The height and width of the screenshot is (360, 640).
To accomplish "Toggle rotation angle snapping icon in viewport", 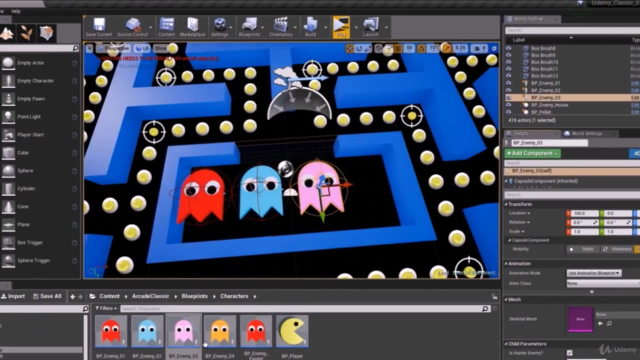I will coord(422,49).
